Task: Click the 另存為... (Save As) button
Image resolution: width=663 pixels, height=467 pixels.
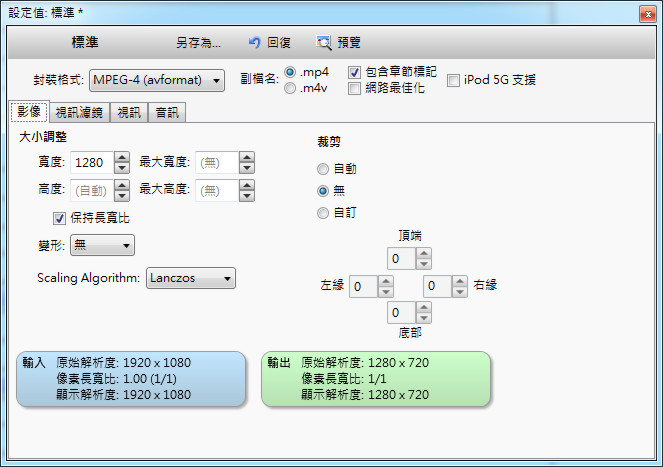Action: pos(198,43)
